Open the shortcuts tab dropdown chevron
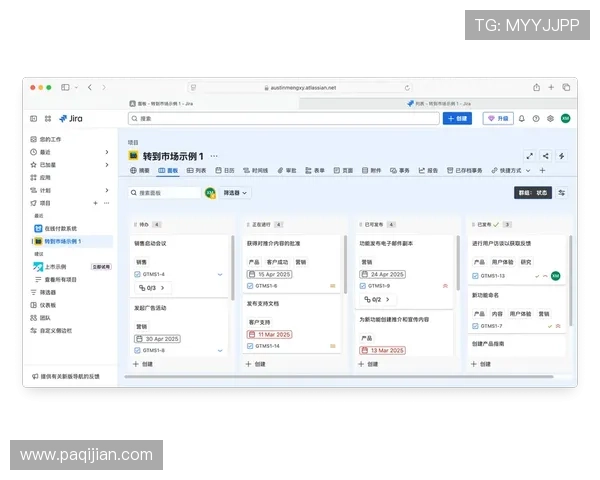The image size is (600, 480). (528, 170)
